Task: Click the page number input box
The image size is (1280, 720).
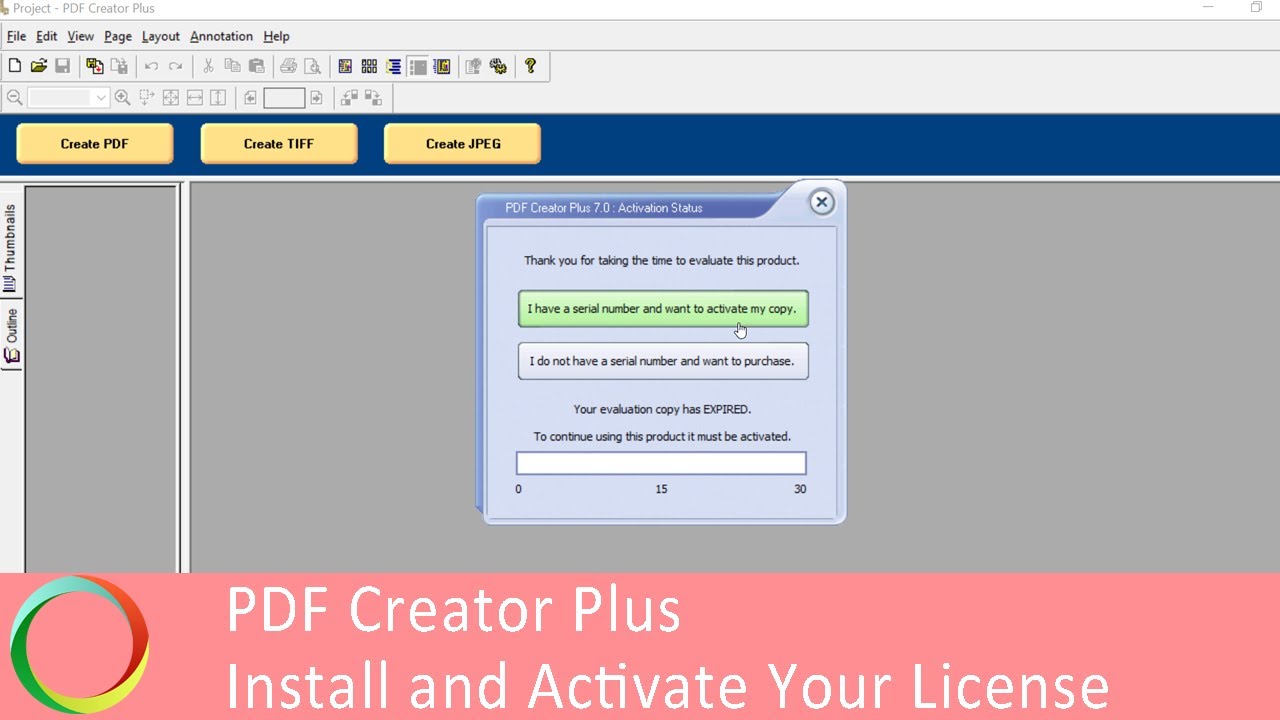Action: tap(284, 97)
